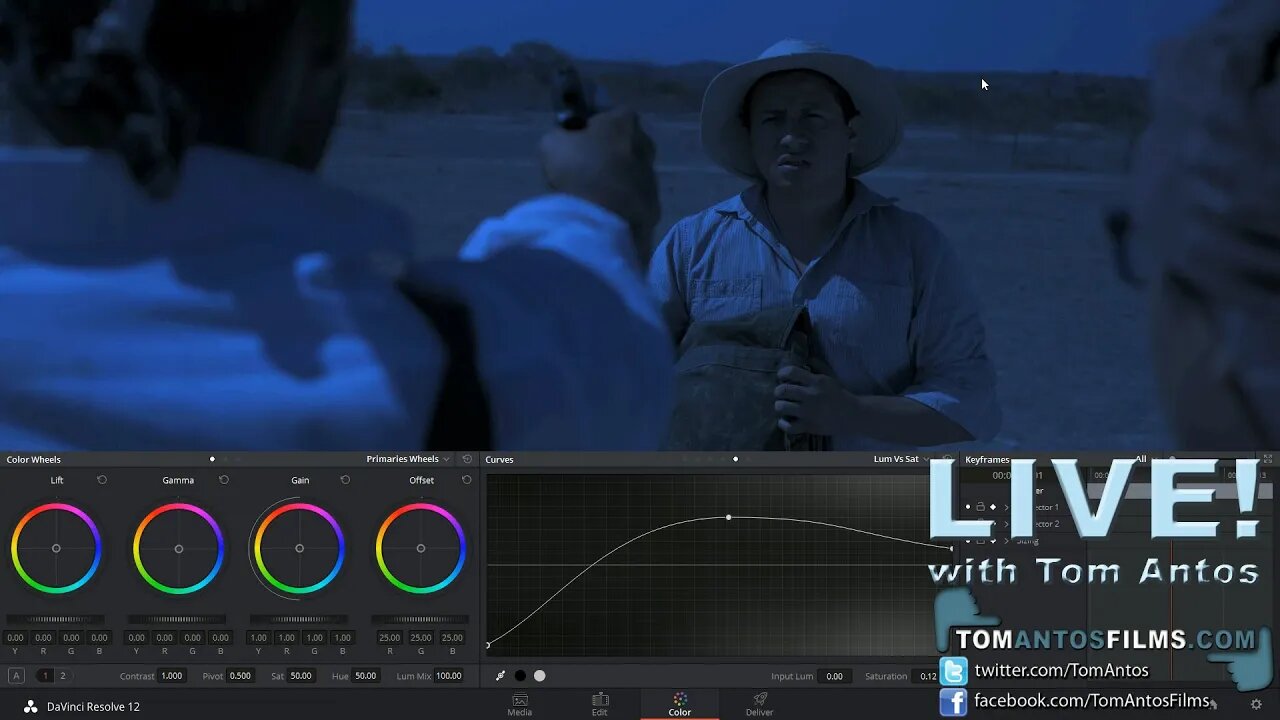Click the Pivot value field 0.500
Screen dimensions: 1280x720
(240, 676)
